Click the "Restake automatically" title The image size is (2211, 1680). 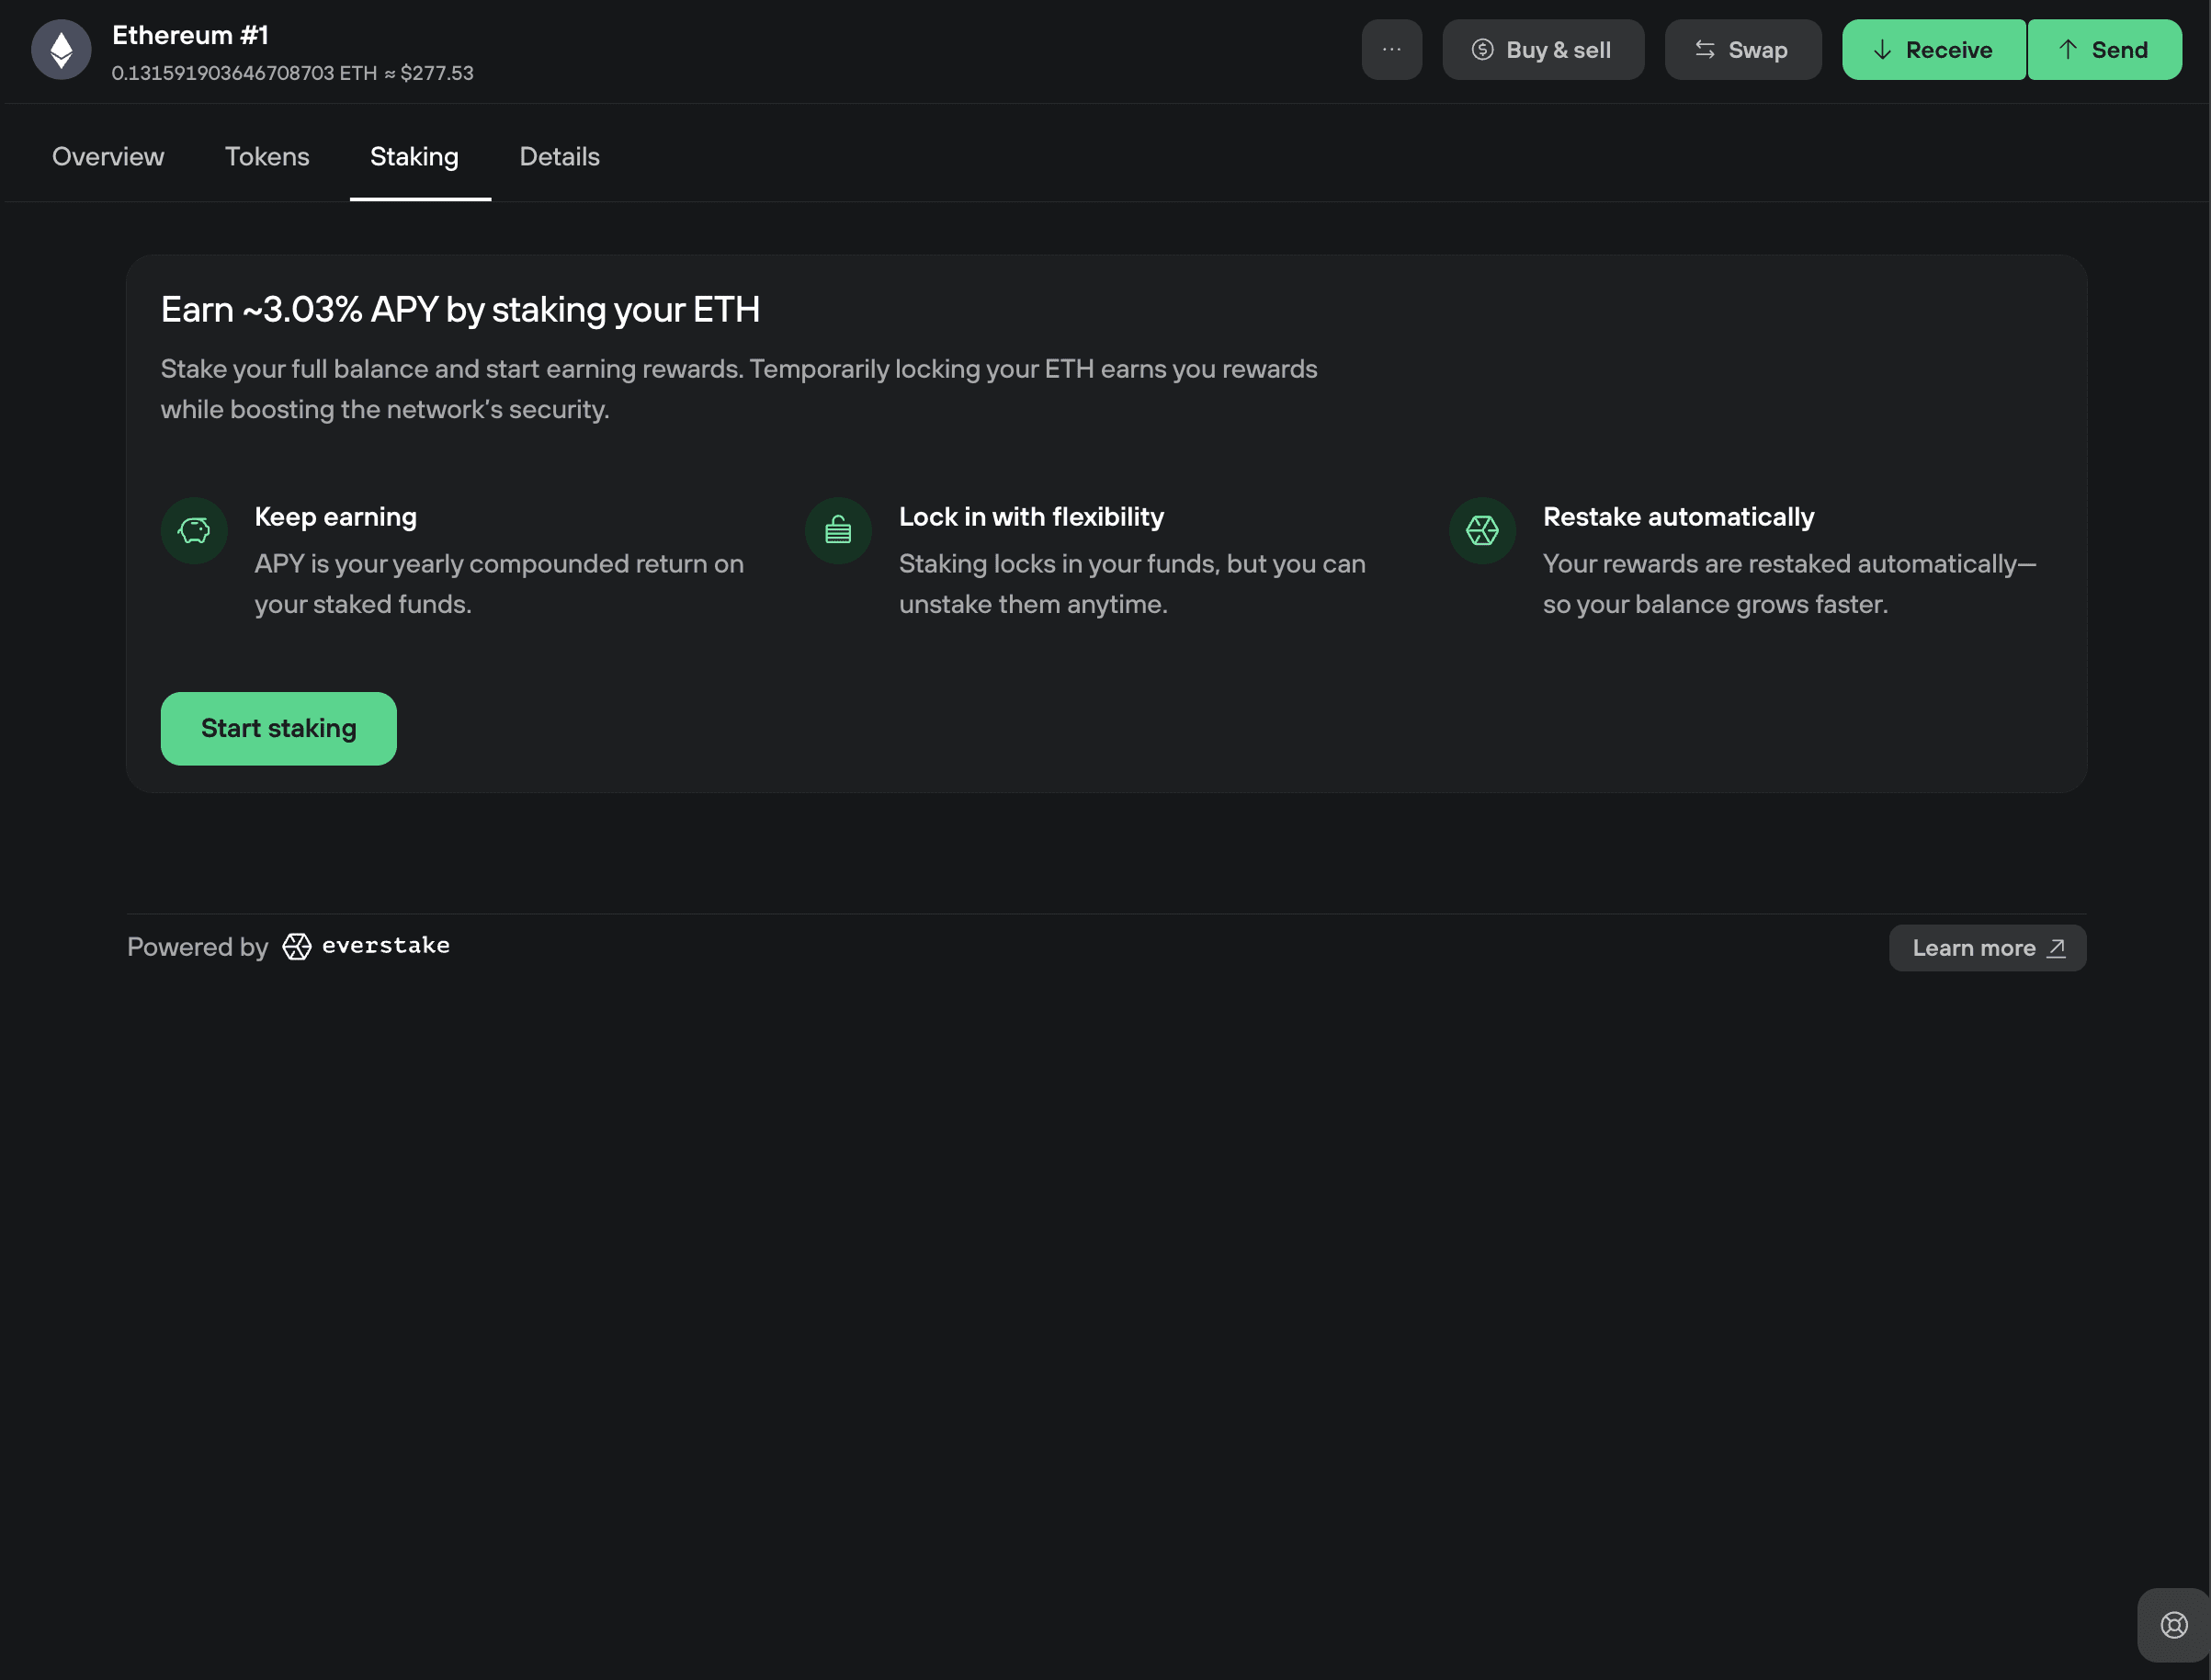click(x=1678, y=517)
